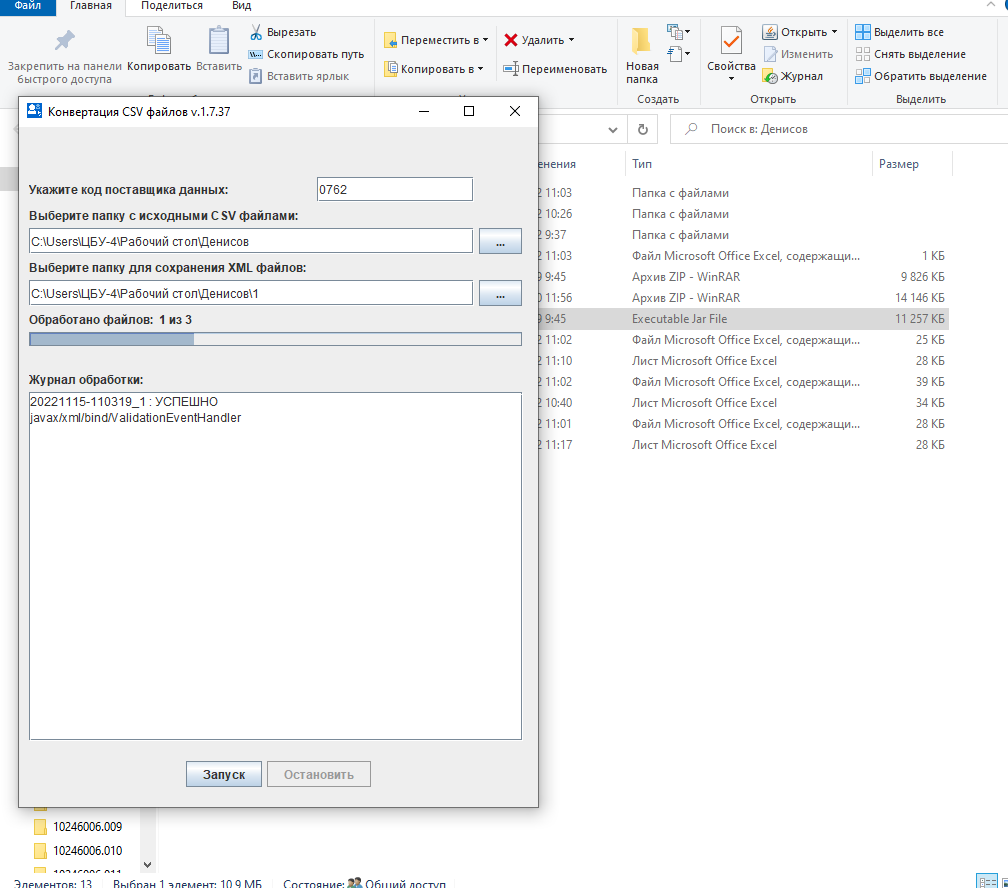
Task: Click the Копировать icon in the ribbon
Action: [x=159, y=42]
